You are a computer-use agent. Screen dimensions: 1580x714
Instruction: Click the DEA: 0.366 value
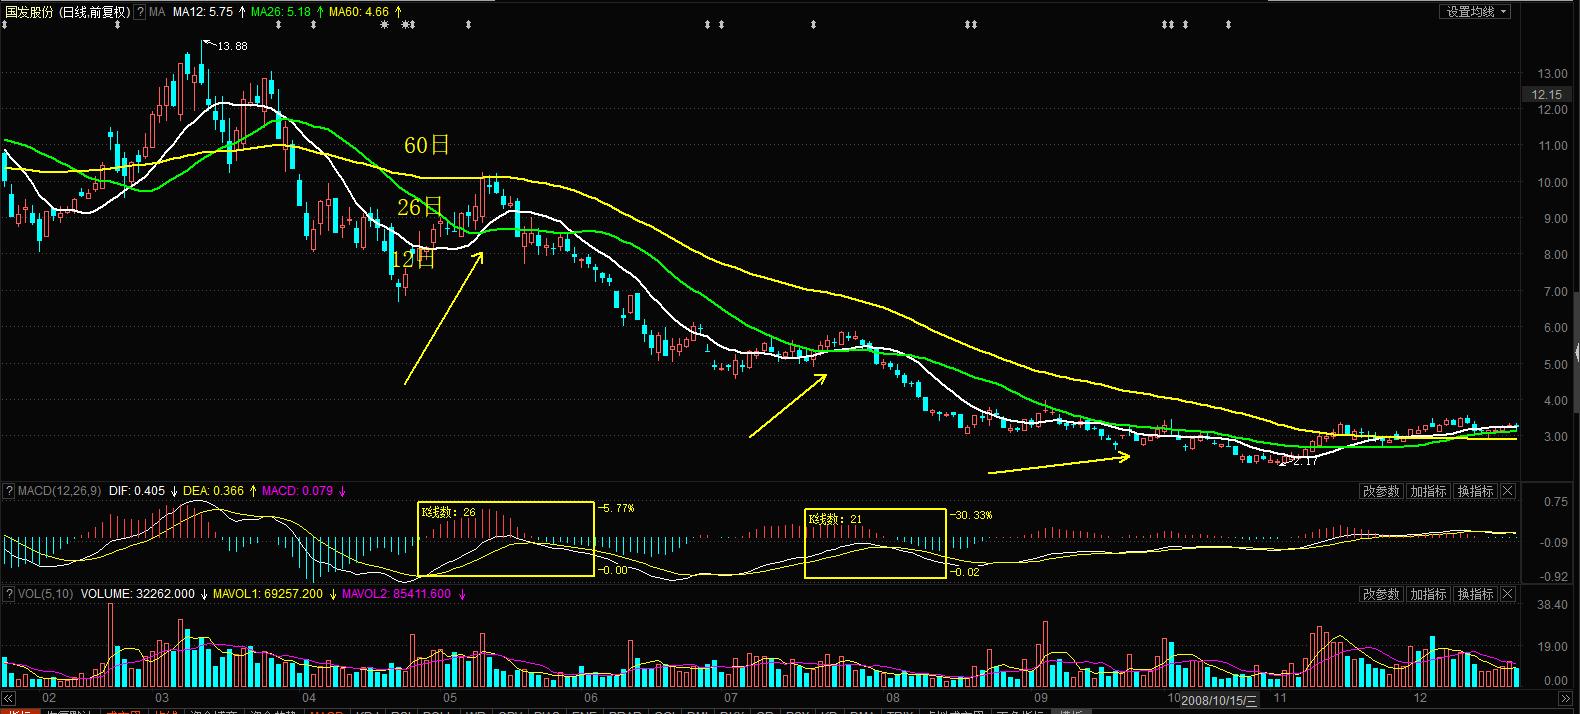tap(214, 491)
